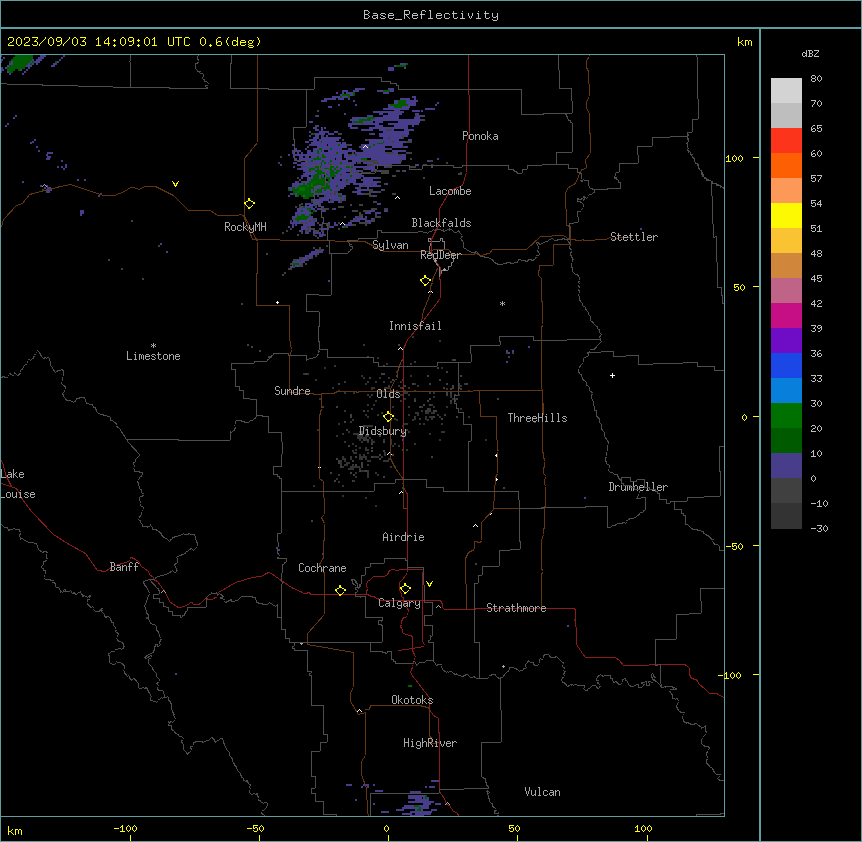Image resolution: width=862 pixels, height=842 pixels.
Task: Click the RockyMH label
Action: click(x=245, y=227)
